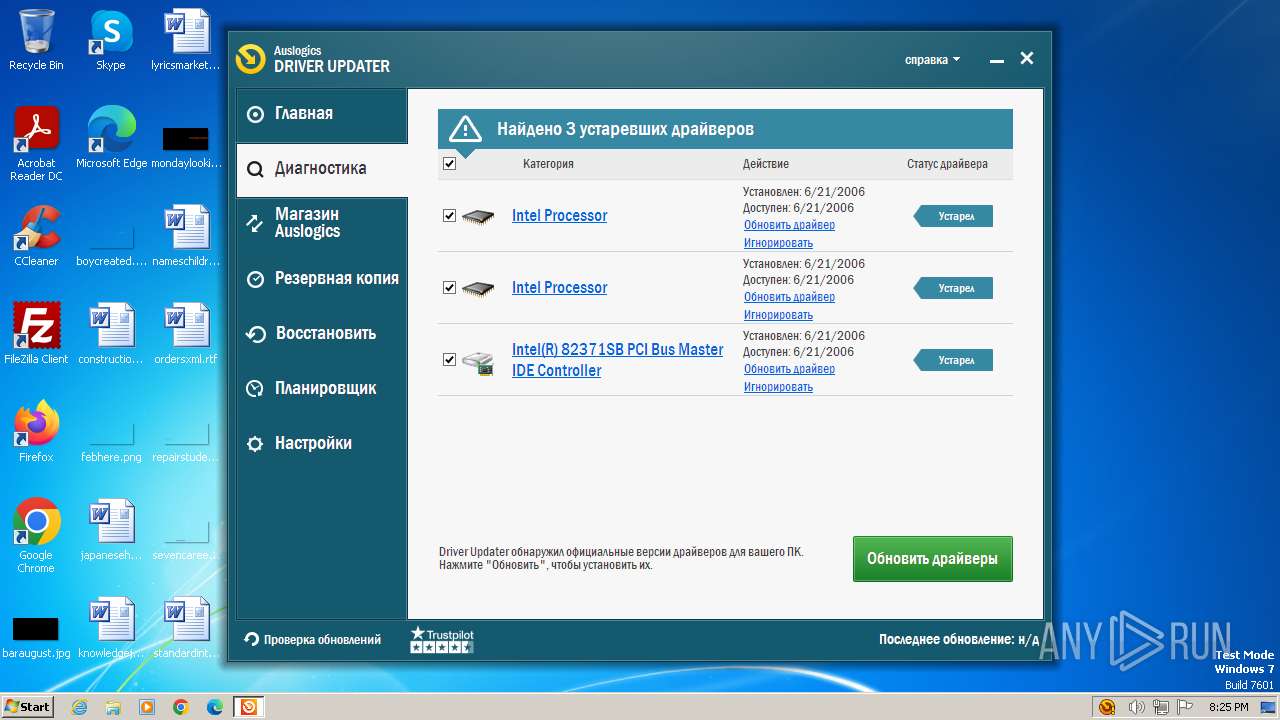Screen dimensions: 1280x720
Task: Select the standardint document on desktop
Action: 185,628
